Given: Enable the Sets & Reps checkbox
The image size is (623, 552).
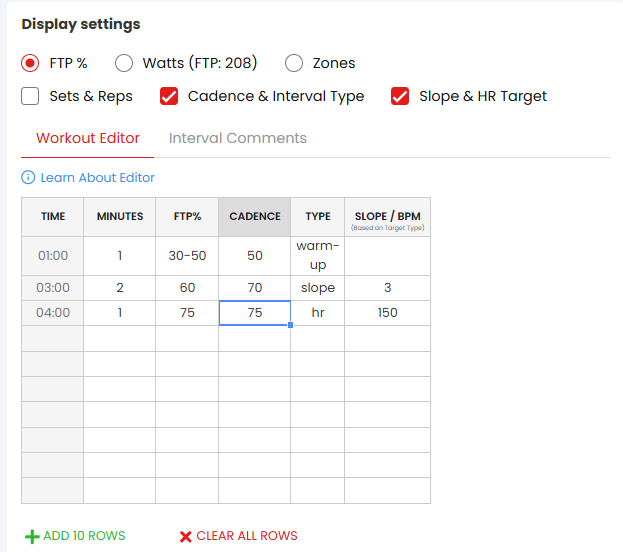Looking at the screenshot, I should tap(31, 96).
